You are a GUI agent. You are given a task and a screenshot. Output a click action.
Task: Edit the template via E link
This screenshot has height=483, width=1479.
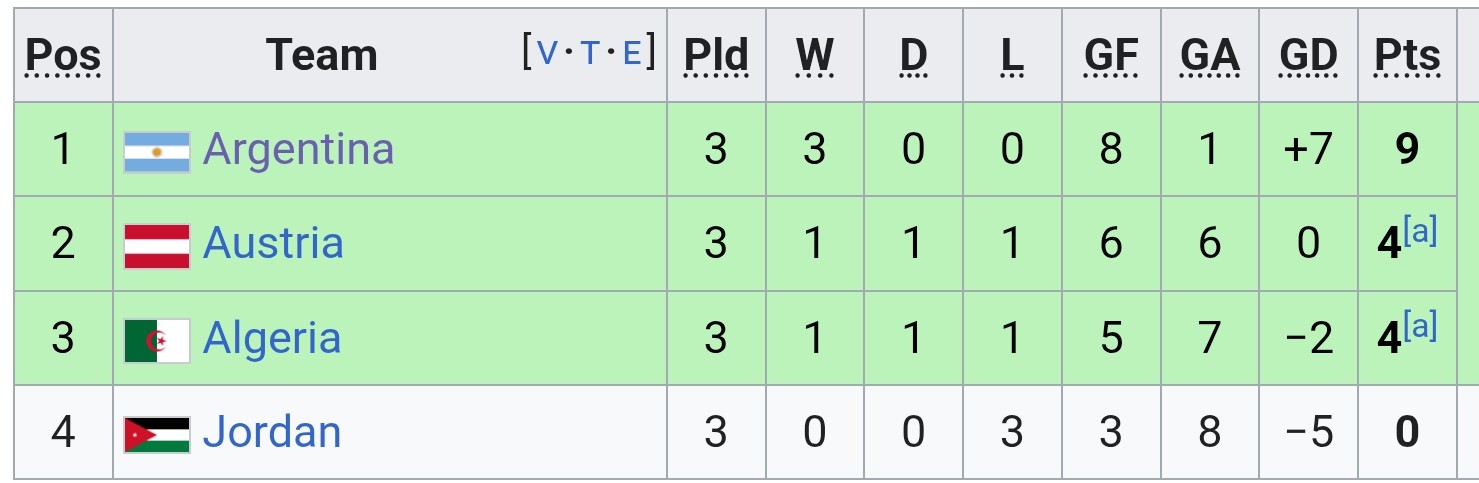click(x=632, y=53)
